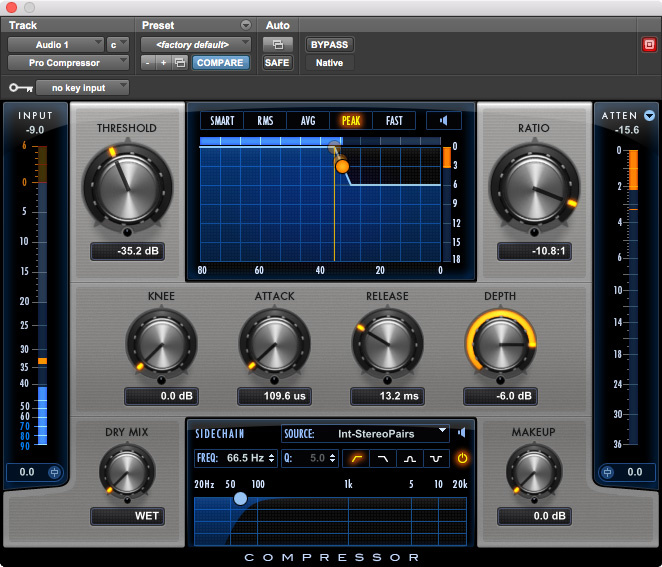Click the previous preset minus button
This screenshot has width=662, height=567.
tap(147, 63)
